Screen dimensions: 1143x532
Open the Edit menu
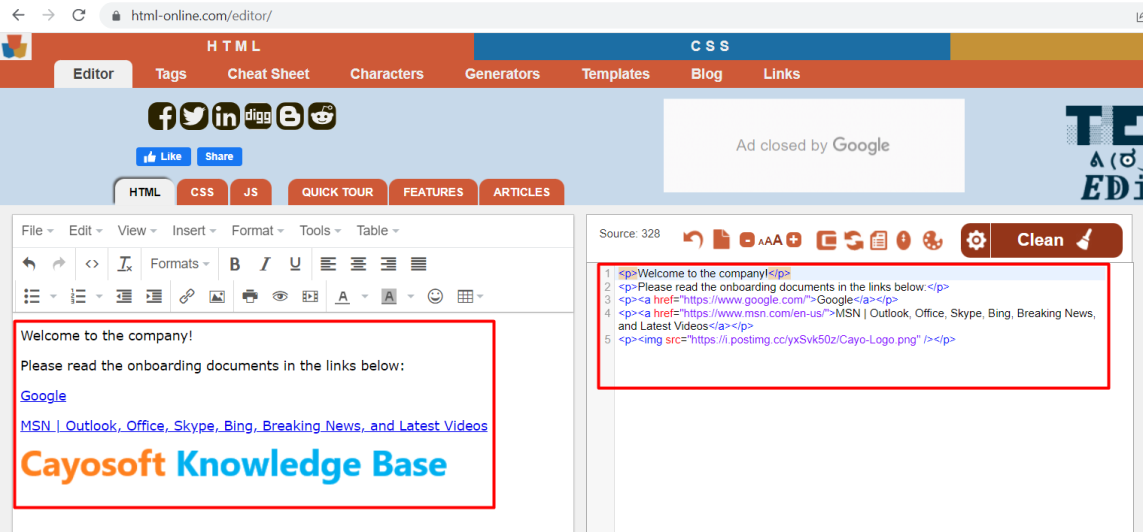[85, 230]
